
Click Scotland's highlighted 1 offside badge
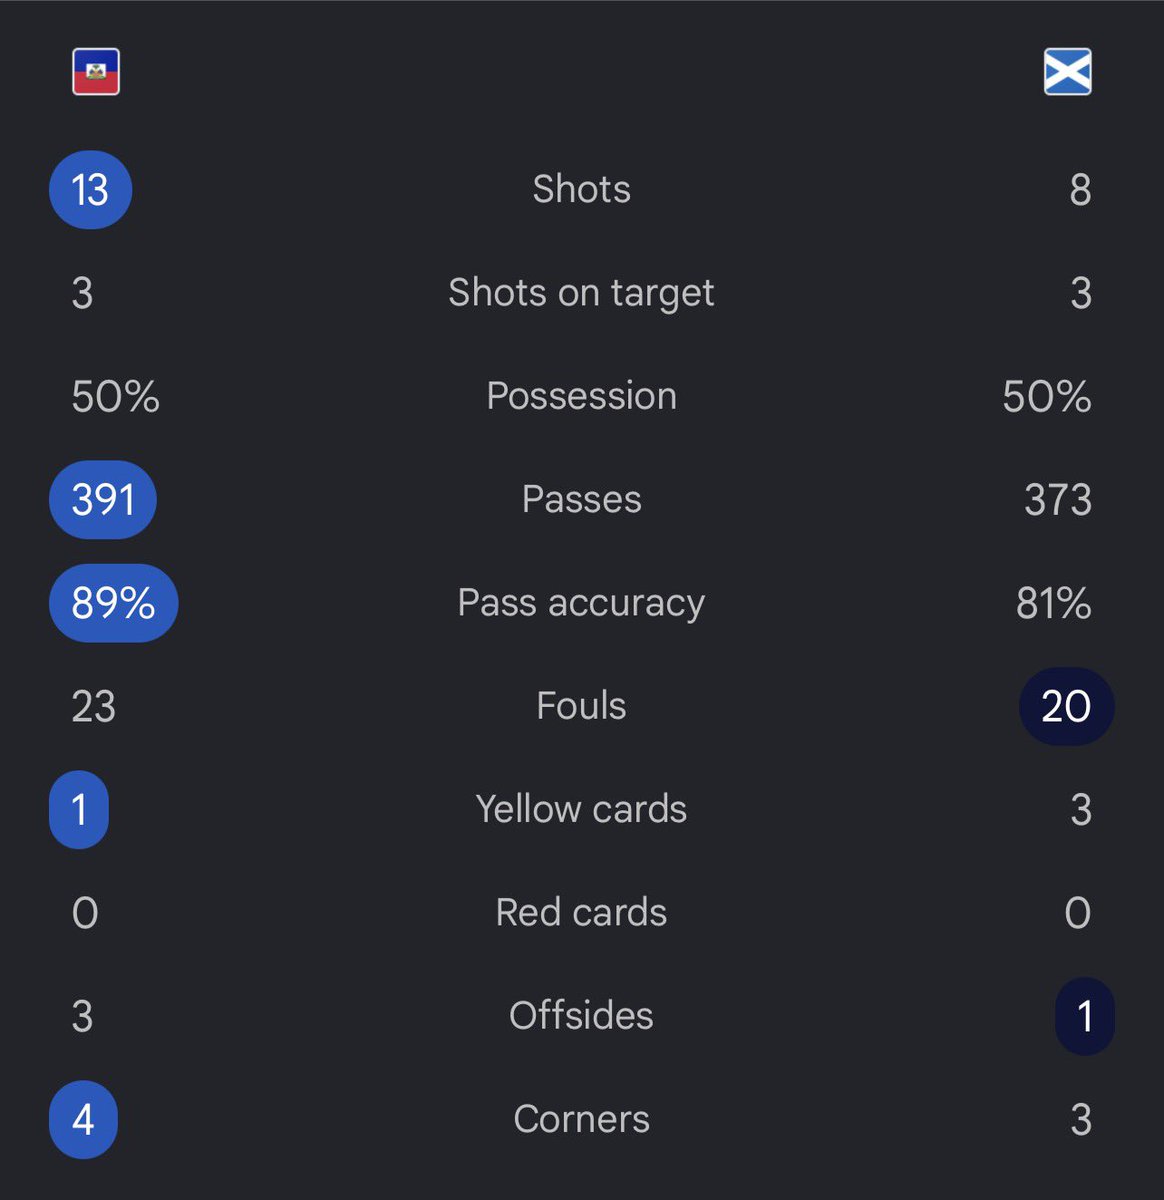[1085, 1016]
